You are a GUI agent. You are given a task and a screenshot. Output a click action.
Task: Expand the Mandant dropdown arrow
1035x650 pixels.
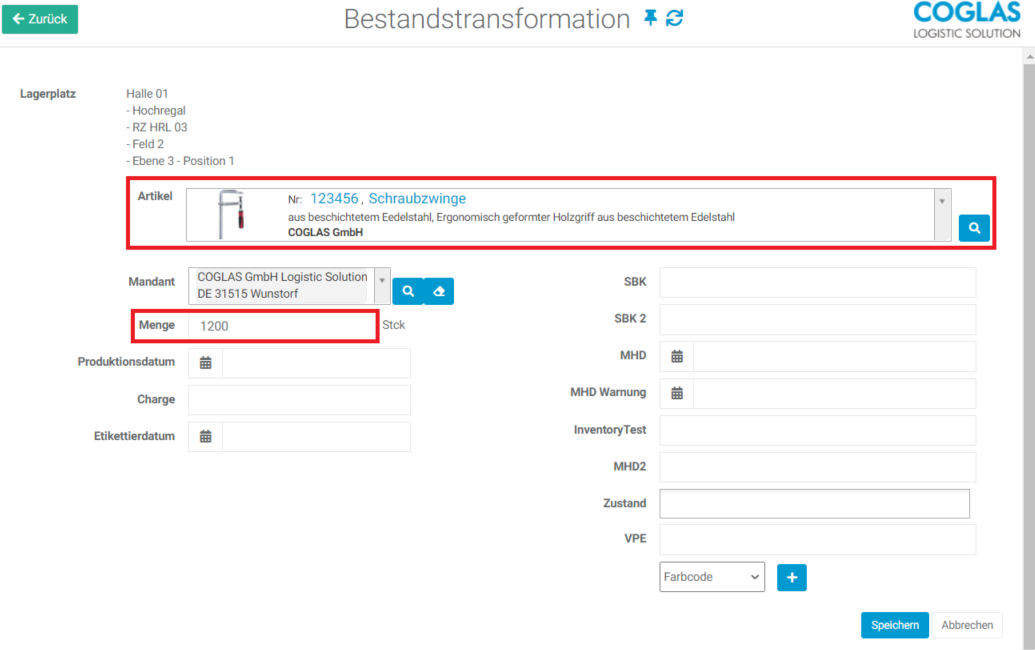click(x=381, y=282)
